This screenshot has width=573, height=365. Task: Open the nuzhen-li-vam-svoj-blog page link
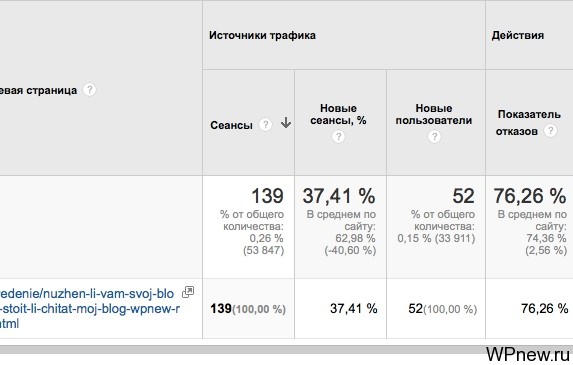tap(90, 309)
